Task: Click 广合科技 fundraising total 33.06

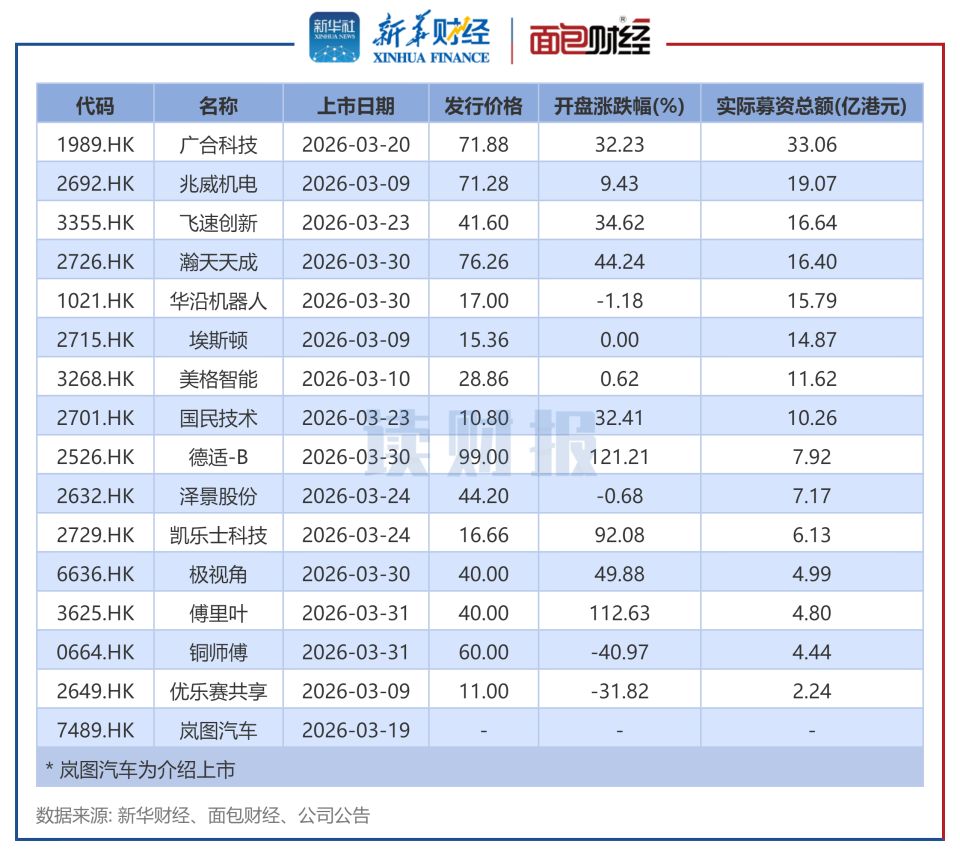Action: (812, 145)
